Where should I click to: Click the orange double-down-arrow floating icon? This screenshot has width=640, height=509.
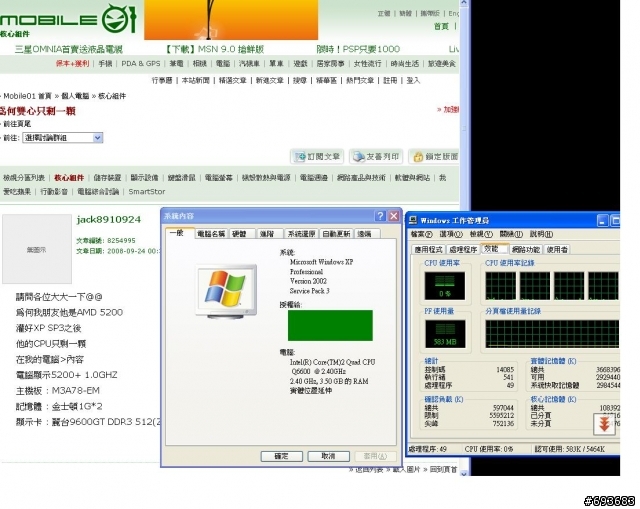(x=604, y=424)
